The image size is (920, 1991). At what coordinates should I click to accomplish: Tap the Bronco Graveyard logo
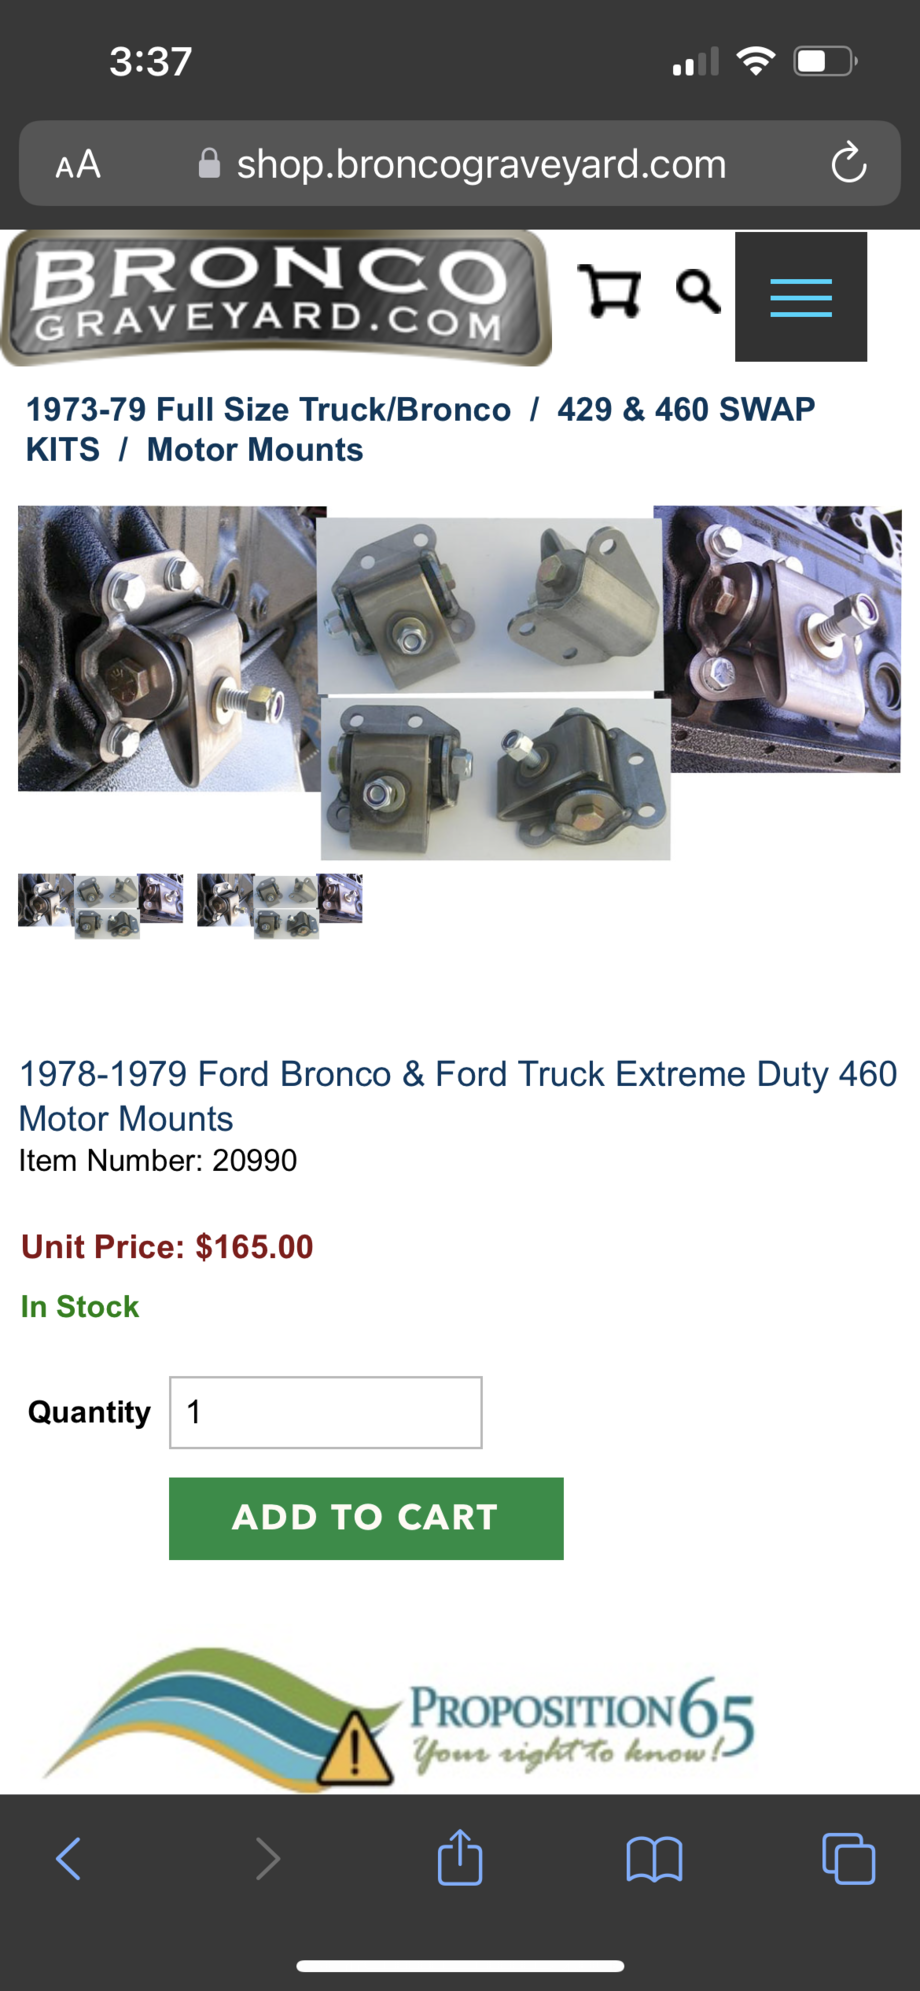pos(275,297)
